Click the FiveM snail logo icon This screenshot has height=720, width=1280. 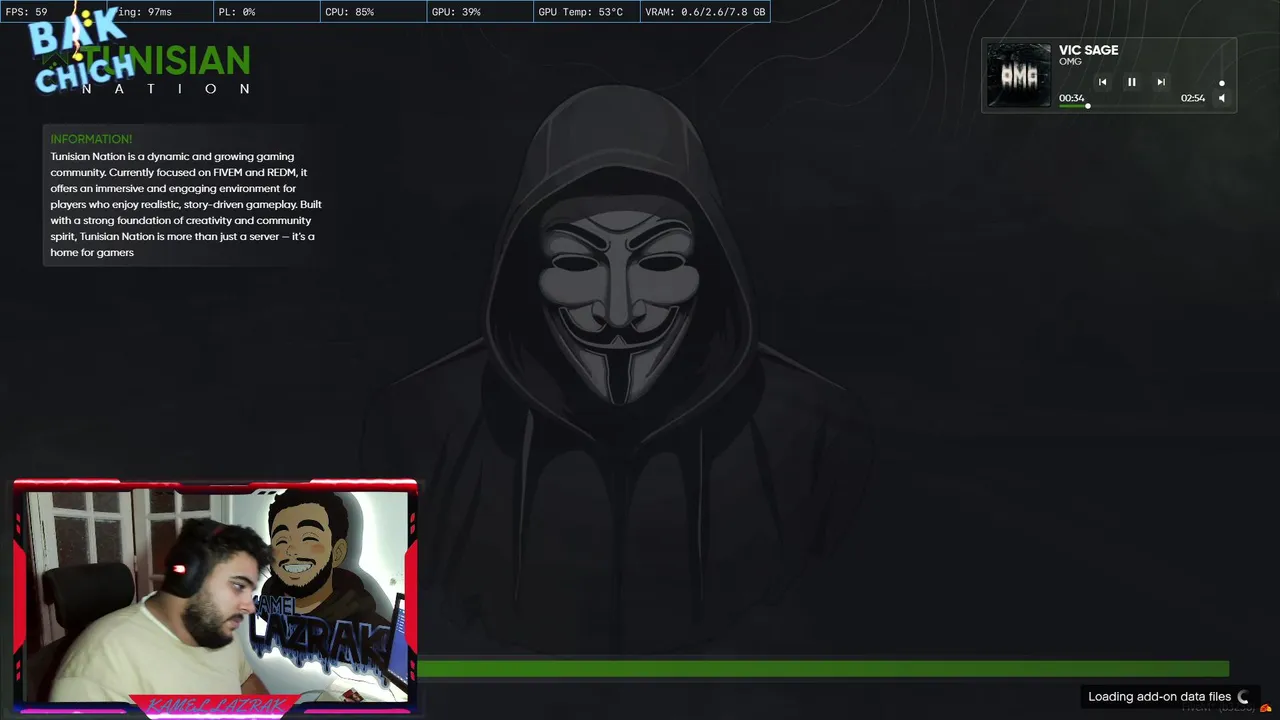click(x=1265, y=709)
